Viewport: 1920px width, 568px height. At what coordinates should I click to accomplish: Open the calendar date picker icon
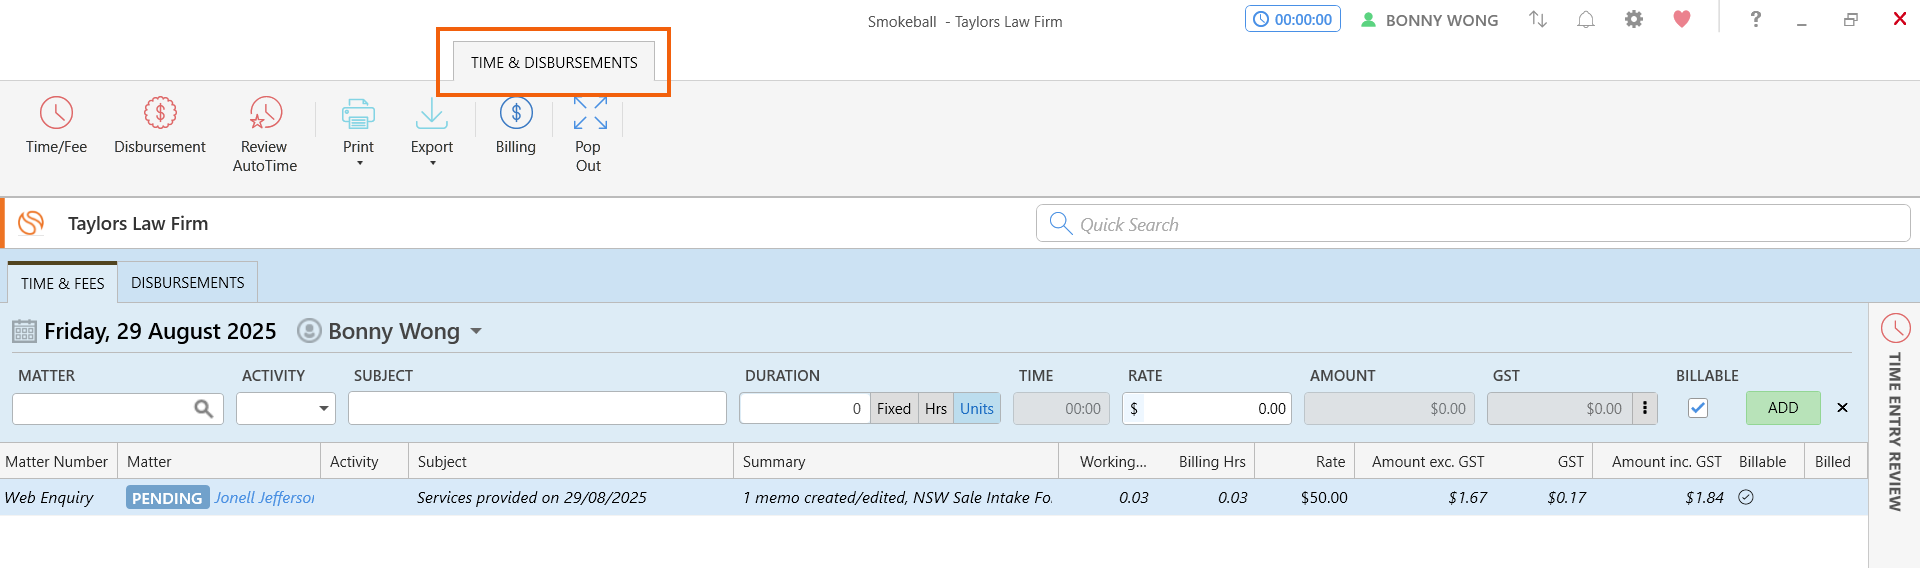click(24, 331)
